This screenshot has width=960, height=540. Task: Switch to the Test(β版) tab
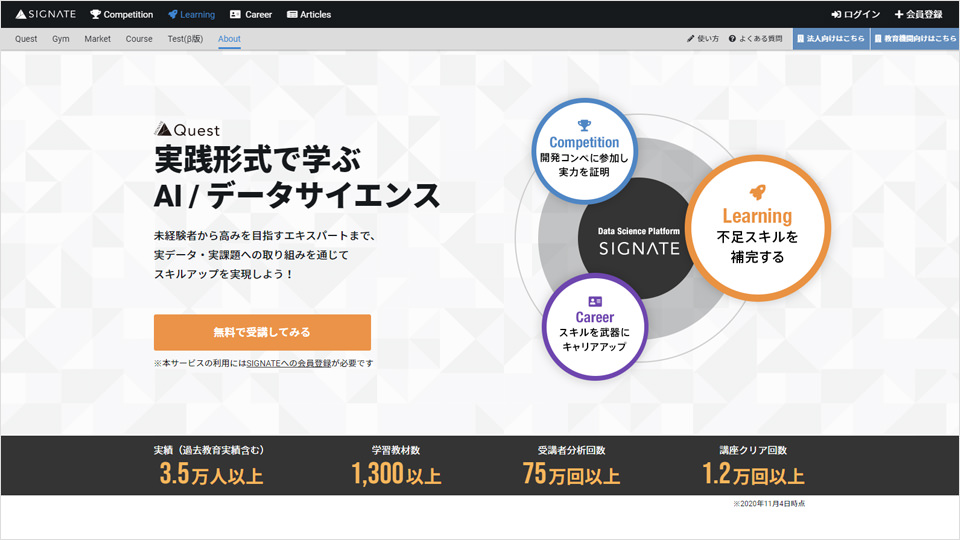point(185,39)
